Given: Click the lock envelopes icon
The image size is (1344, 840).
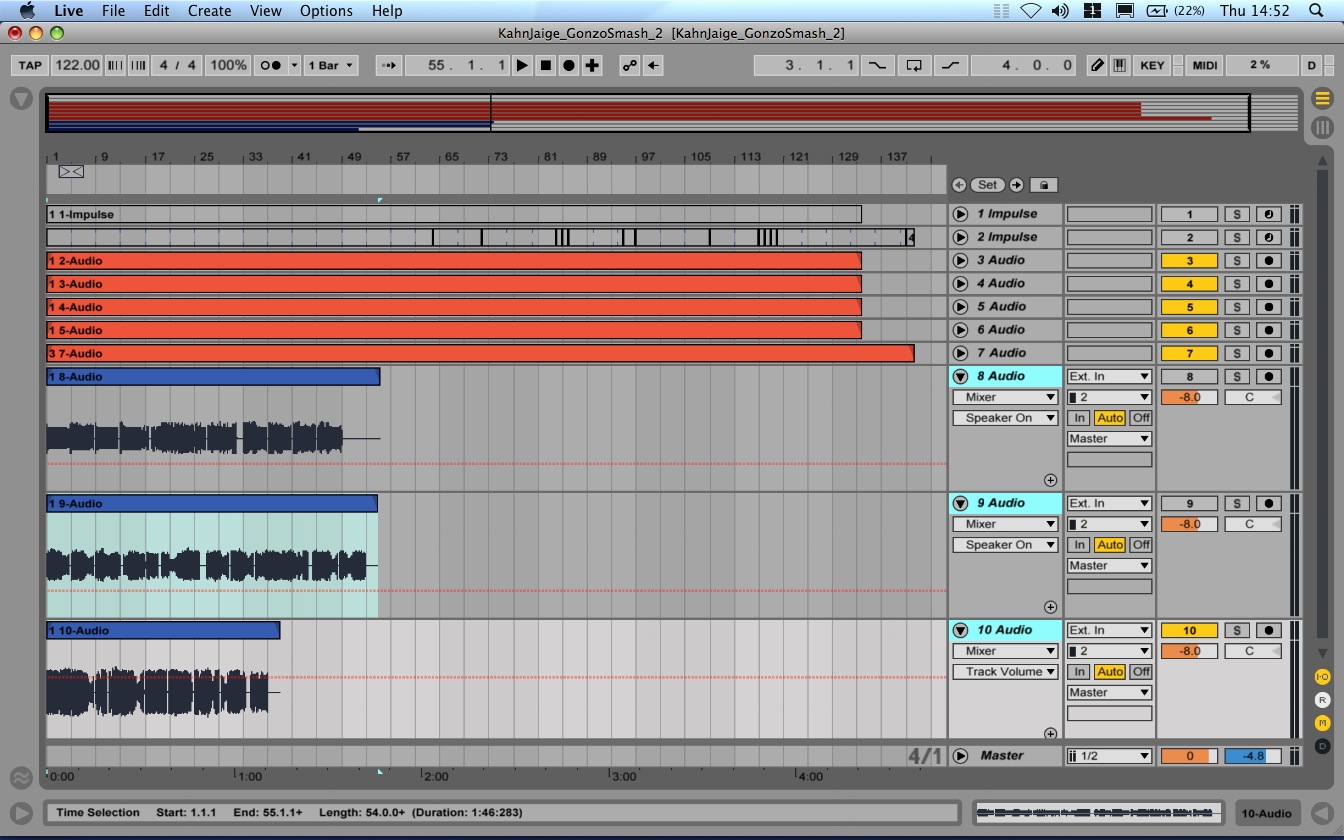Looking at the screenshot, I should pos(1043,185).
